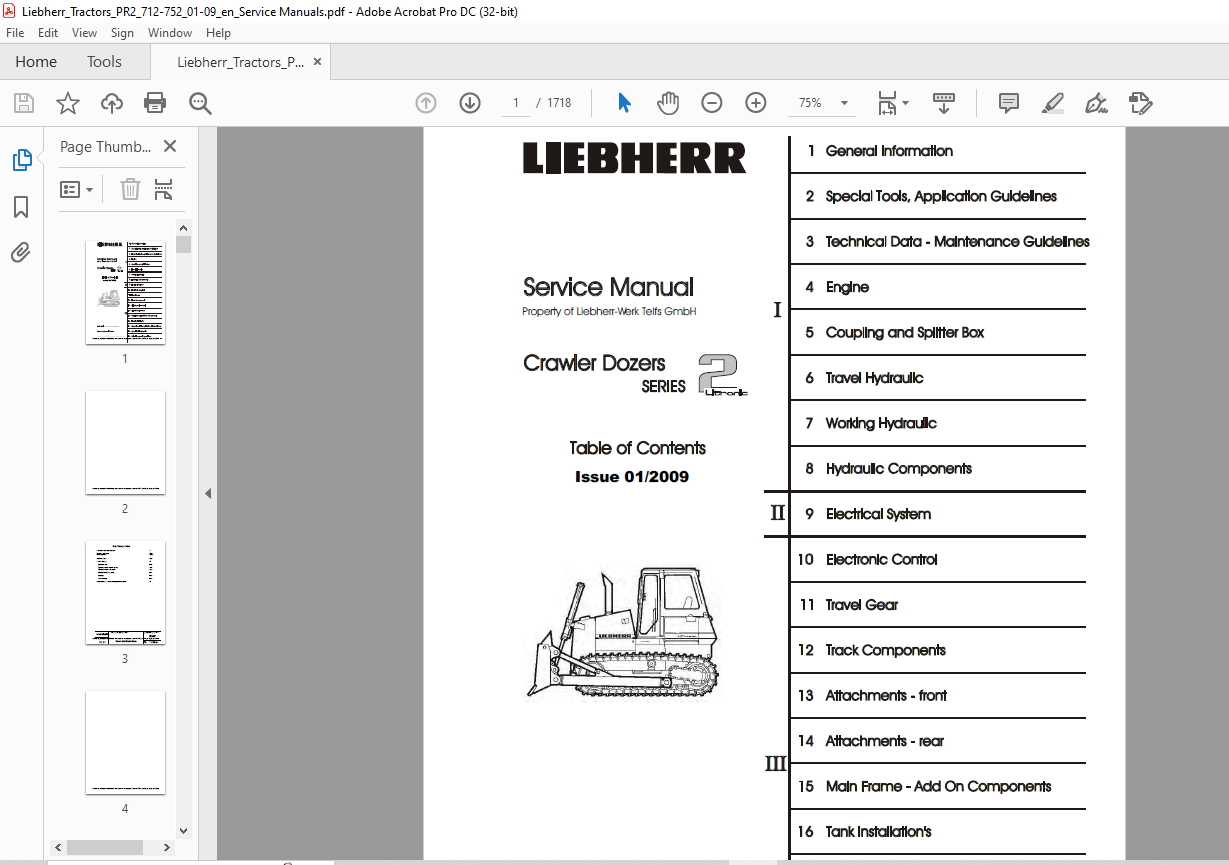The width and height of the screenshot is (1229, 865).
Task: Switch to the Home tab
Action: [36, 62]
